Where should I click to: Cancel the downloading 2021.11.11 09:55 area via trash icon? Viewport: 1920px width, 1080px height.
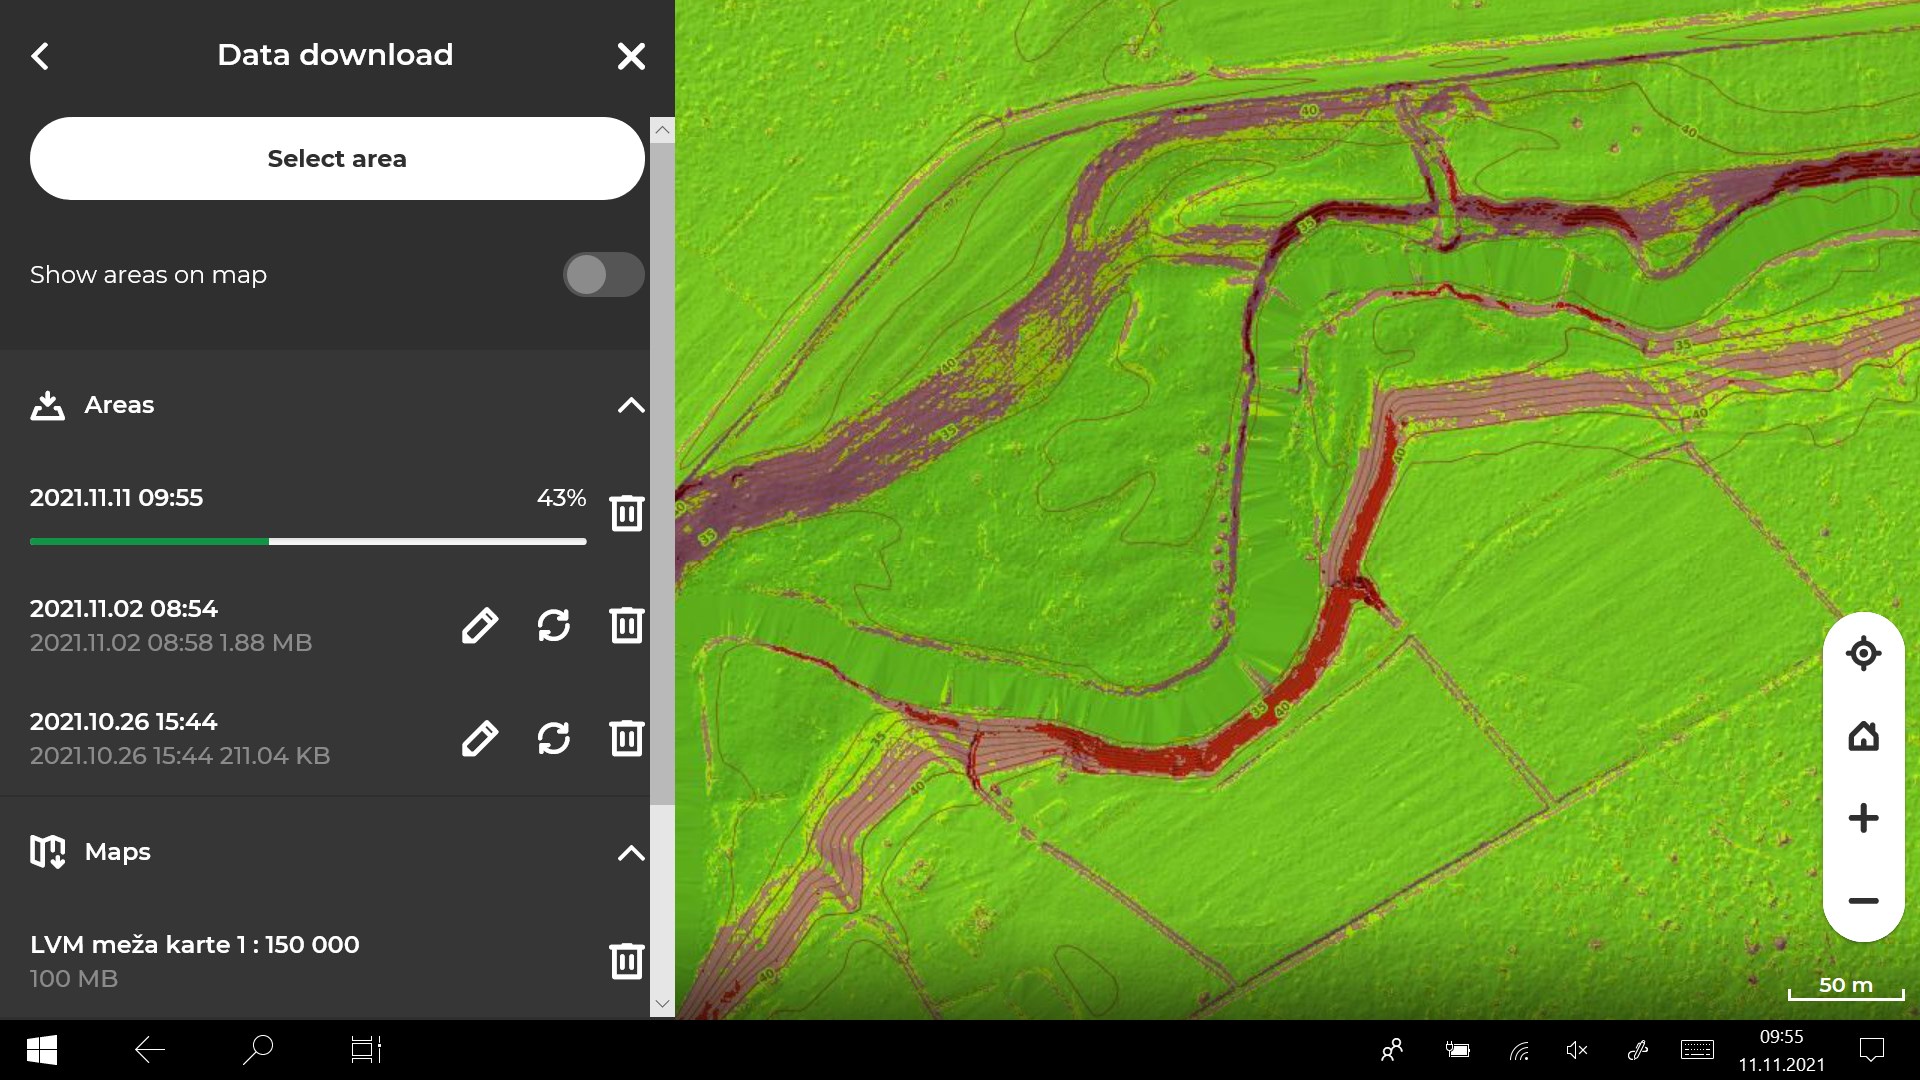627,513
